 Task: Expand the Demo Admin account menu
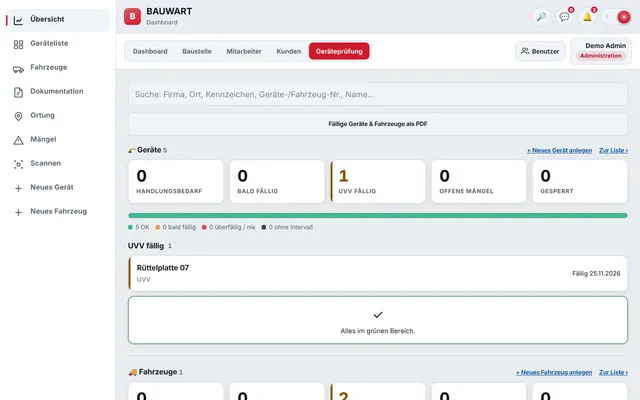[601, 51]
